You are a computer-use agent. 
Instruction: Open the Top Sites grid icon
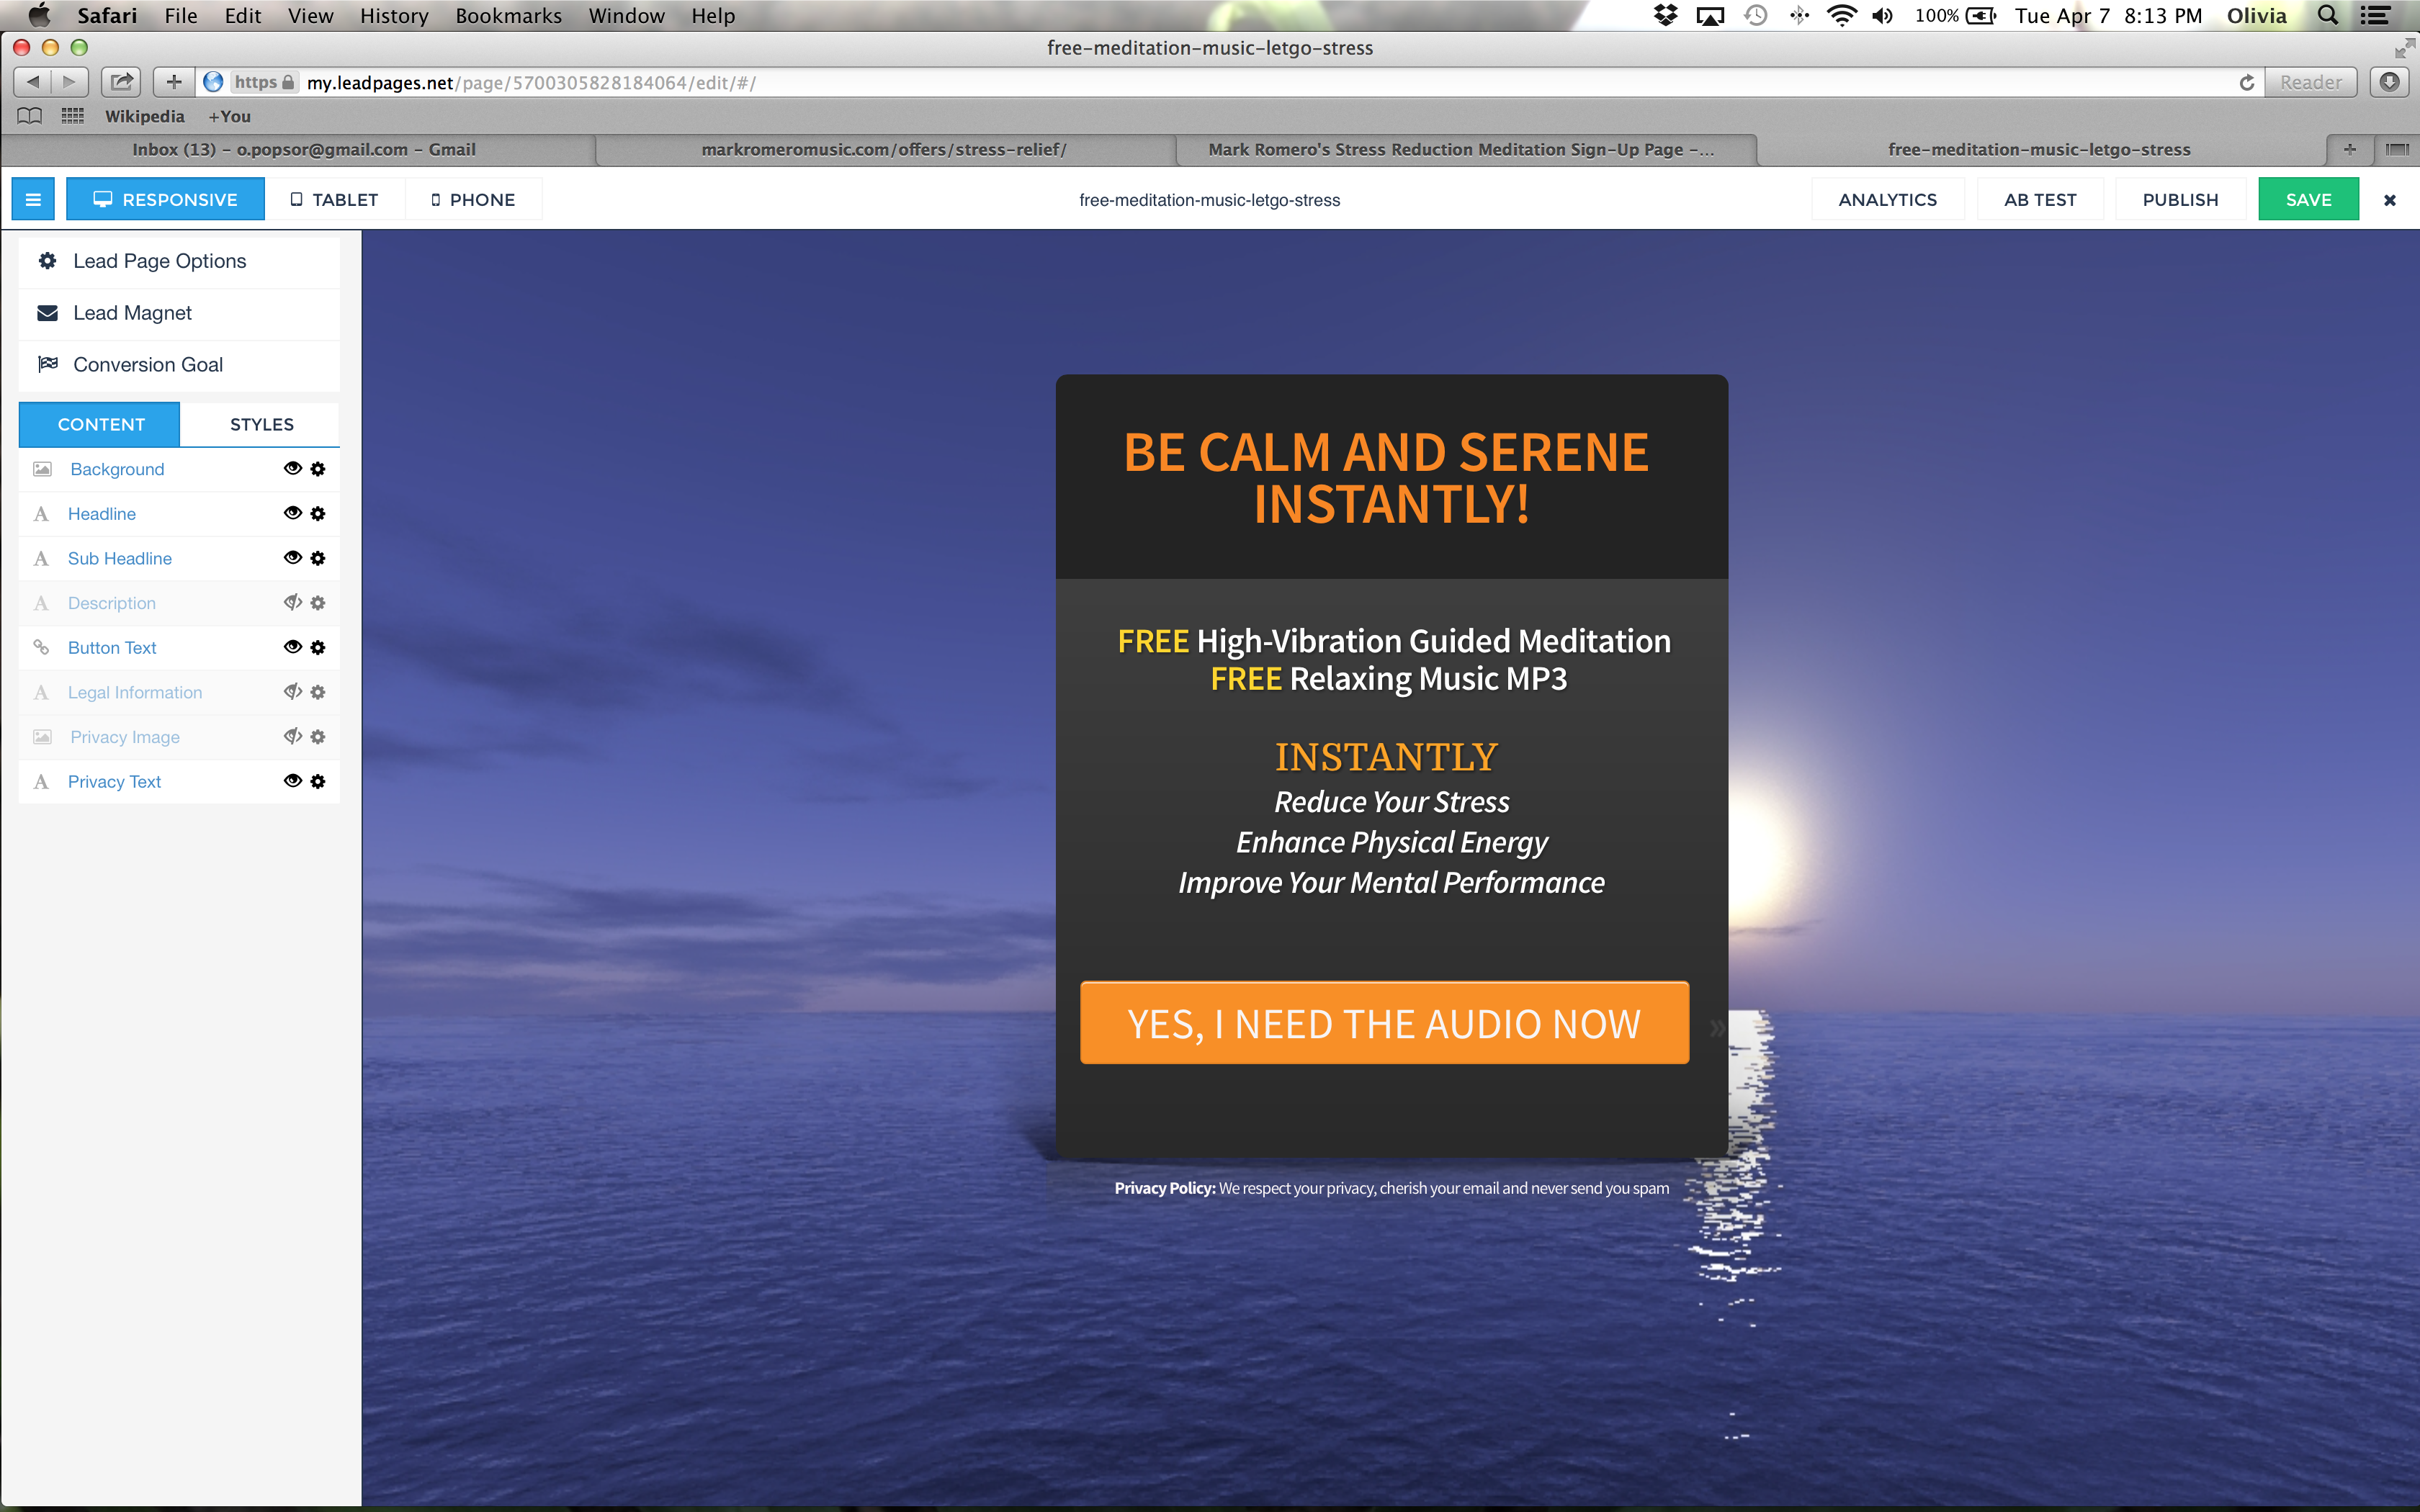(73, 116)
